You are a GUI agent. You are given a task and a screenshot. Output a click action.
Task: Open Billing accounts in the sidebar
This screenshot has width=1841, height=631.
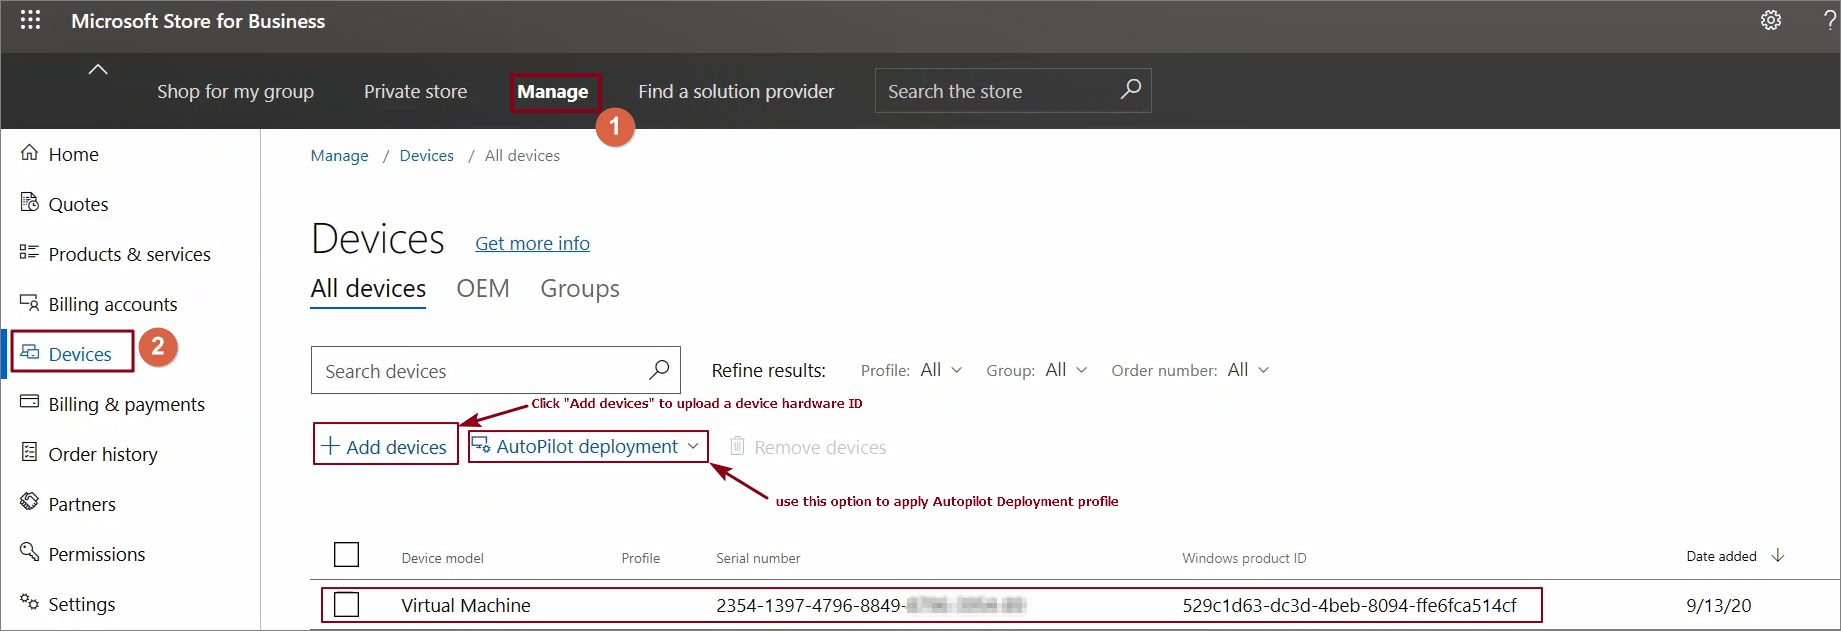coord(112,304)
